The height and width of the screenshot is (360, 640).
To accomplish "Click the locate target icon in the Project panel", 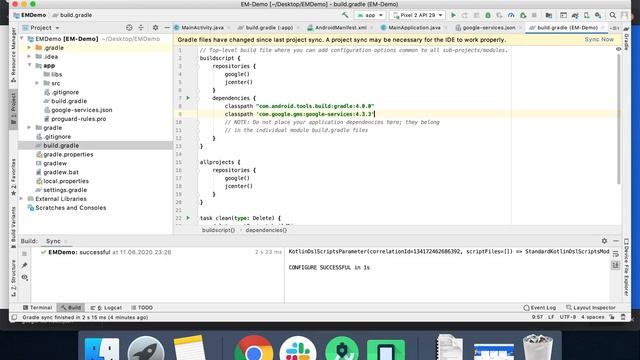I will pos(129,28).
